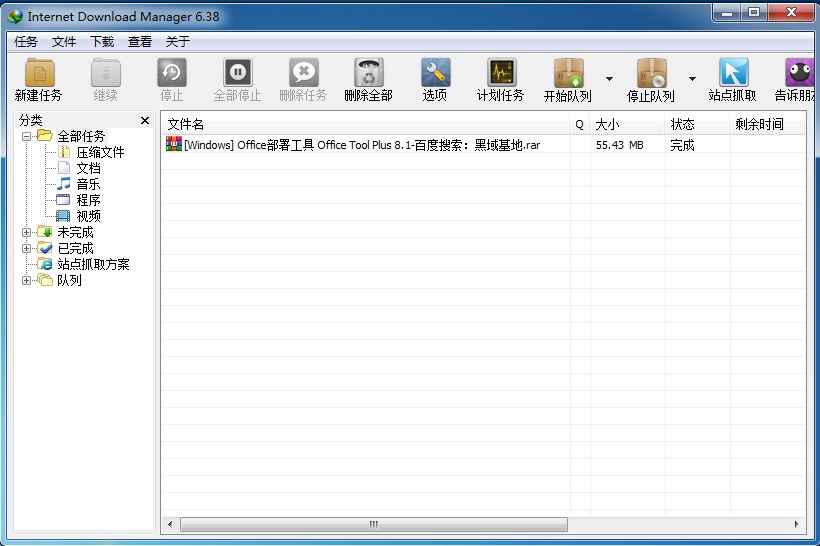Click the 删除任务 delete task icon
The height and width of the screenshot is (546, 820).
click(x=303, y=73)
